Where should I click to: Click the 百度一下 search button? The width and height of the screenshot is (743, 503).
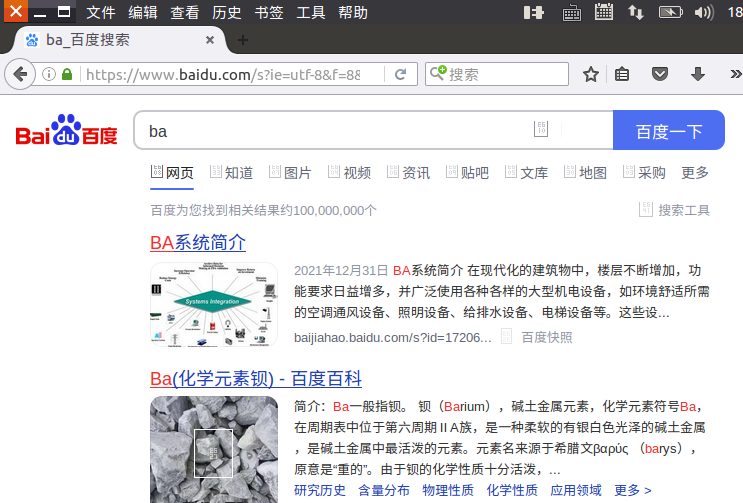click(669, 130)
